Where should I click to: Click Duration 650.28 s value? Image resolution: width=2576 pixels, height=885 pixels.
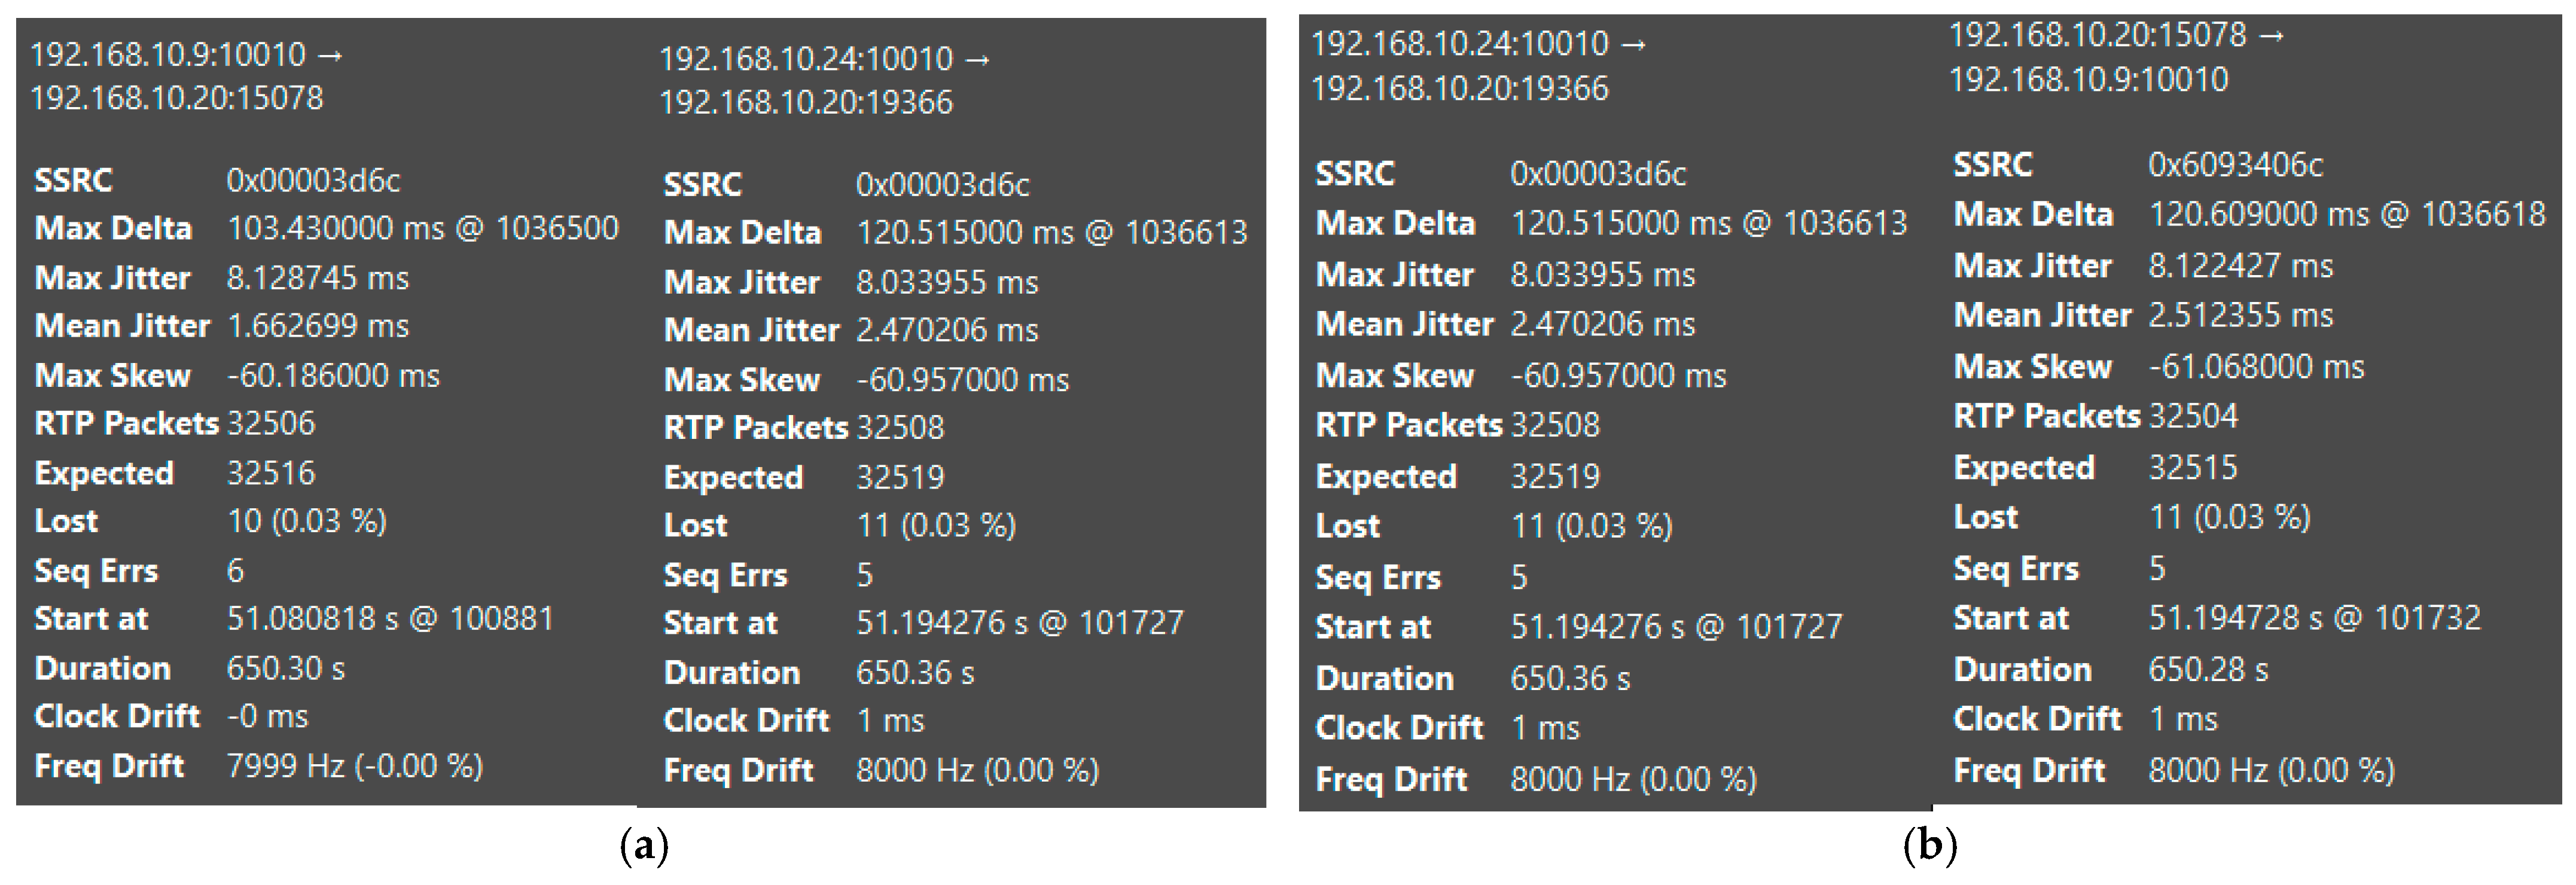coord(2208,669)
